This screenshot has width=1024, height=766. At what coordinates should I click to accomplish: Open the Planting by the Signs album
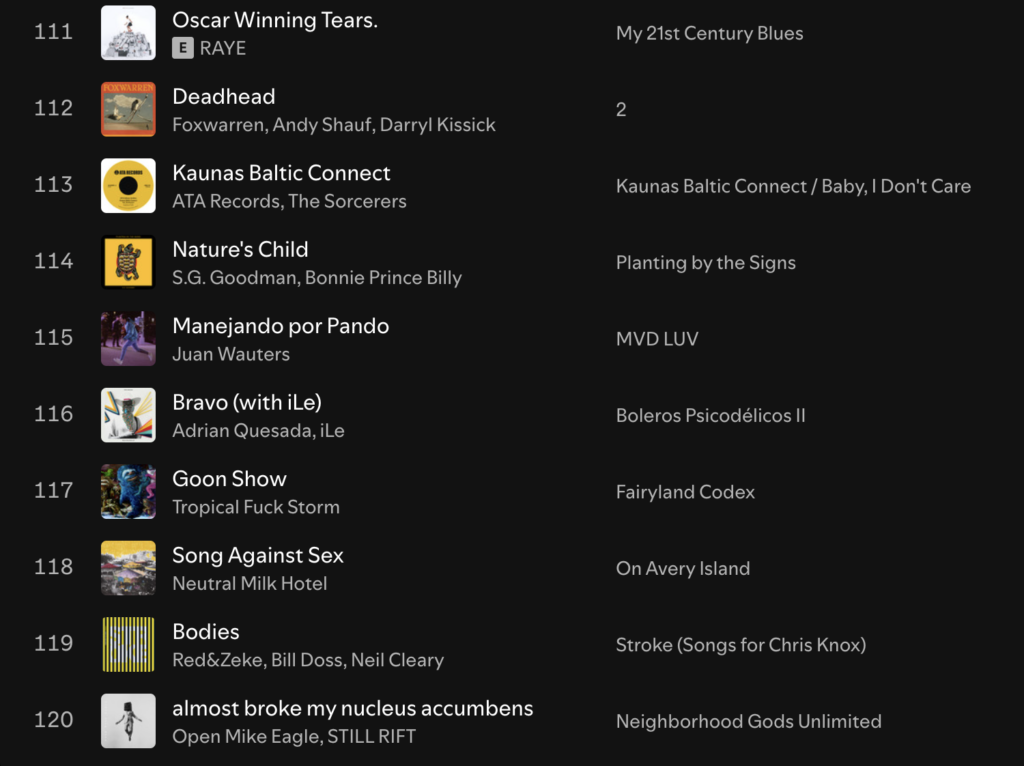click(705, 263)
